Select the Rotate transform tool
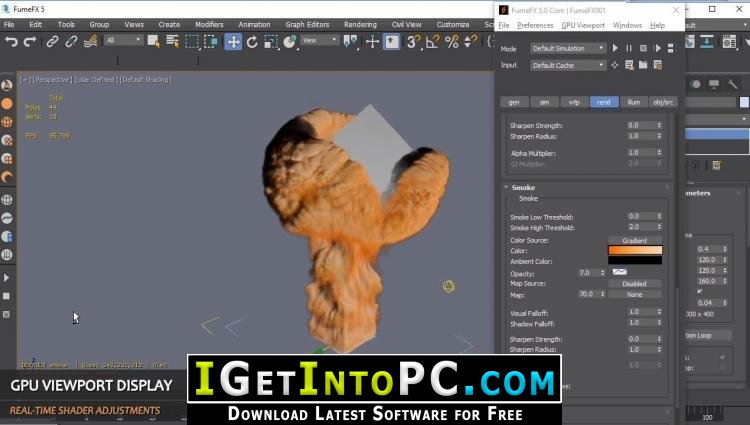The height and width of the screenshot is (425, 750). click(252, 42)
